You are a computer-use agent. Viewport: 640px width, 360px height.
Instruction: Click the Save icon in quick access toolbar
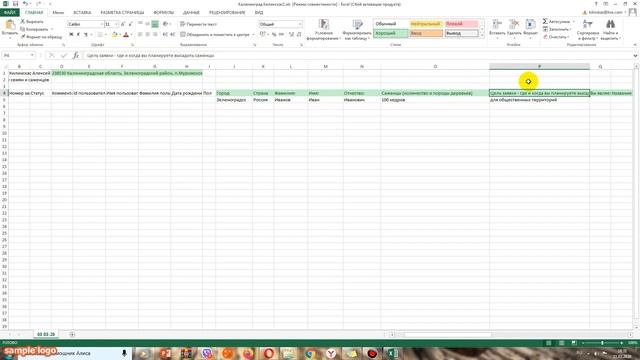click(x=15, y=4)
